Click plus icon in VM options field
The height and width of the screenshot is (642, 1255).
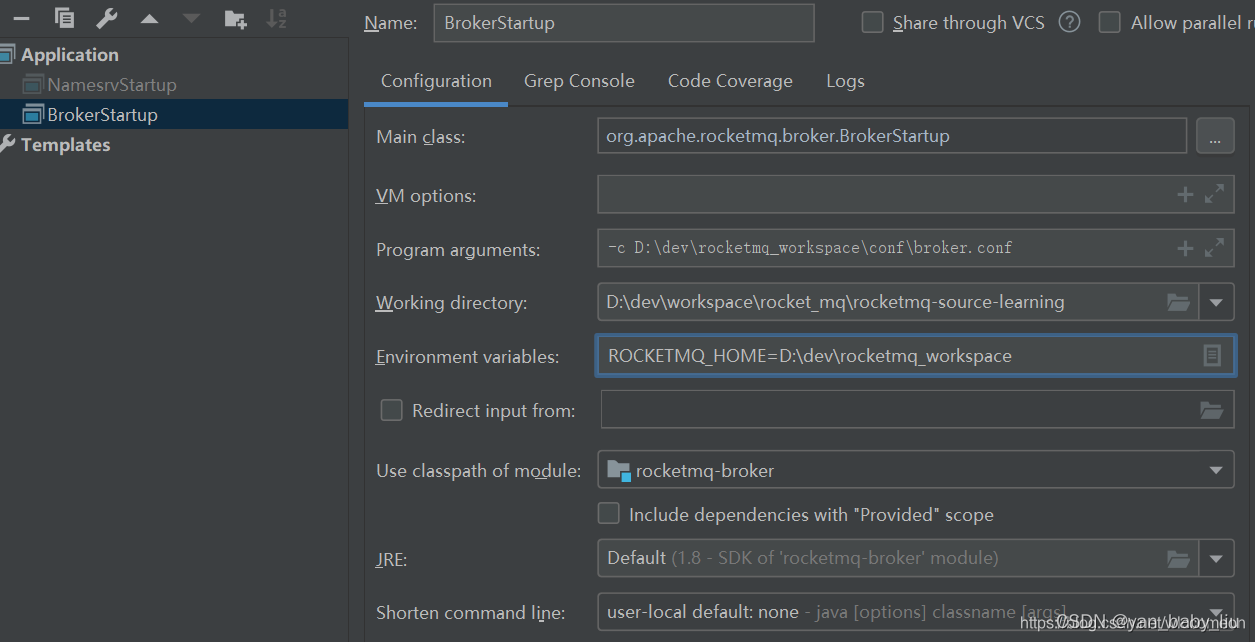click(1185, 195)
